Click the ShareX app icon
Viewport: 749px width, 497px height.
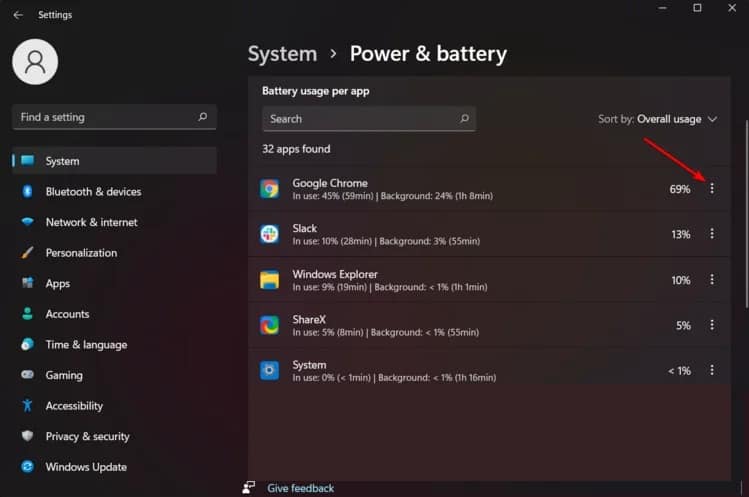(269, 325)
